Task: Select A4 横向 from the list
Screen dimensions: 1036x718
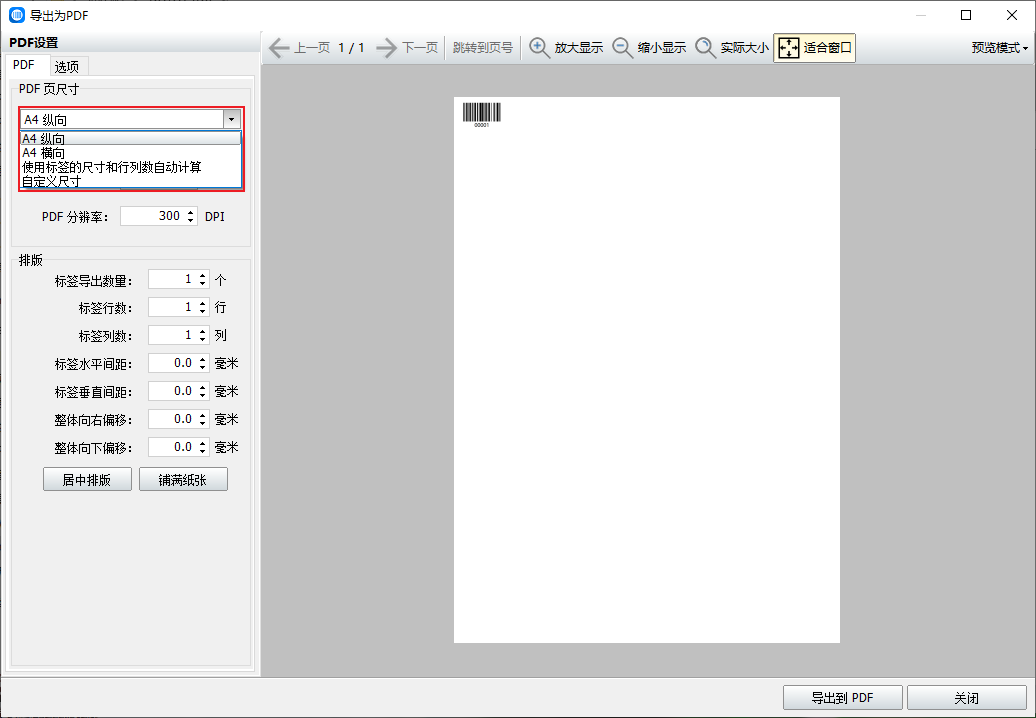Action: (x=44, y=153)
